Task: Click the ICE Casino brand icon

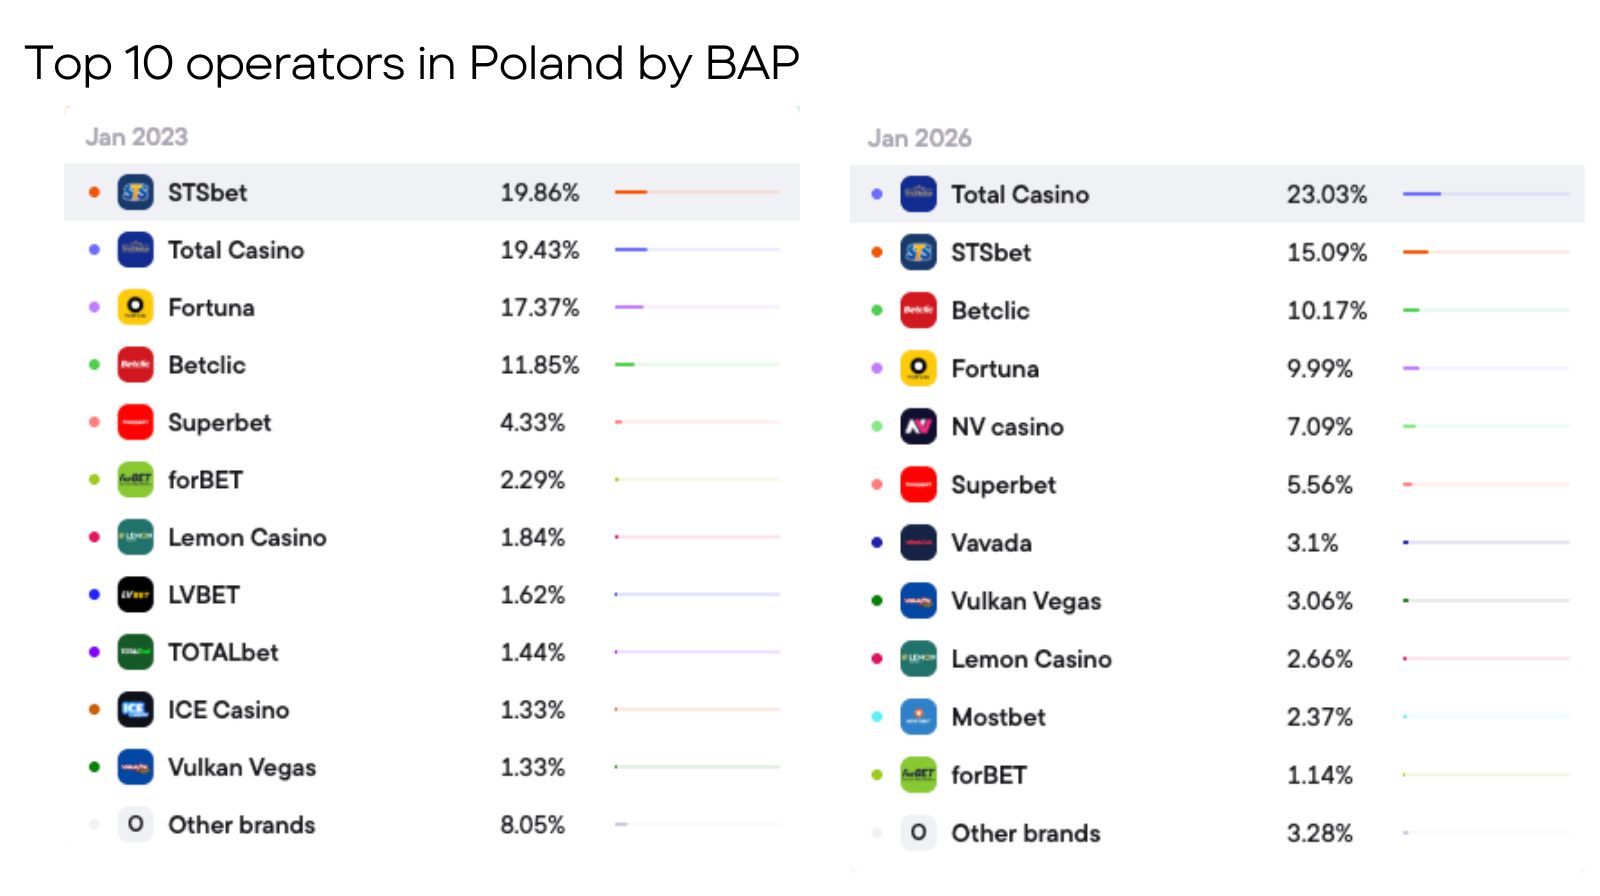Action: 135,710
